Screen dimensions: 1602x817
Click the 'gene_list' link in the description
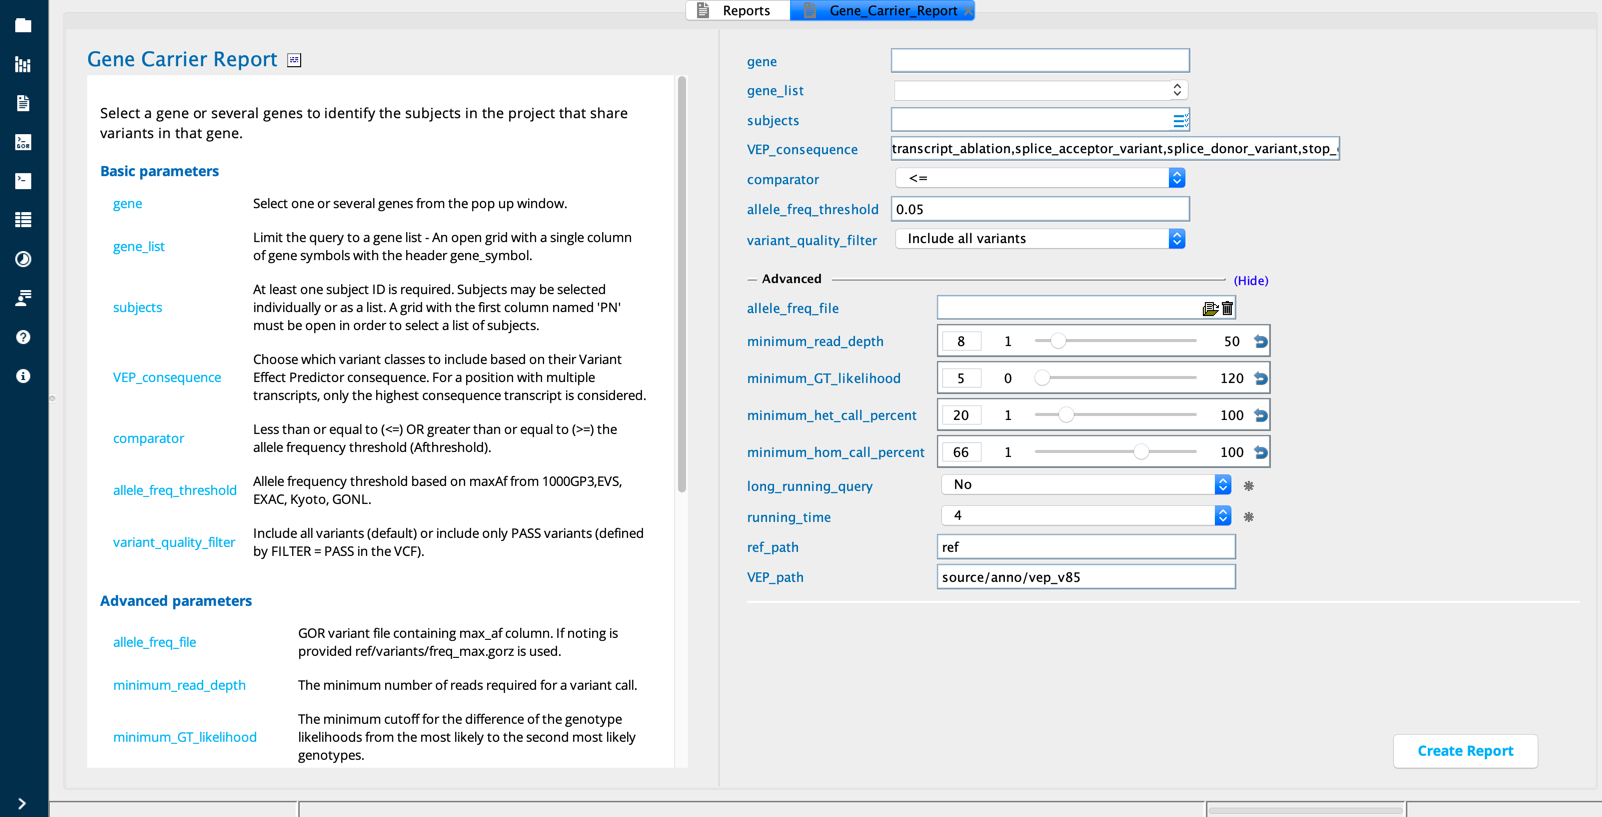(x=139, y=247)
